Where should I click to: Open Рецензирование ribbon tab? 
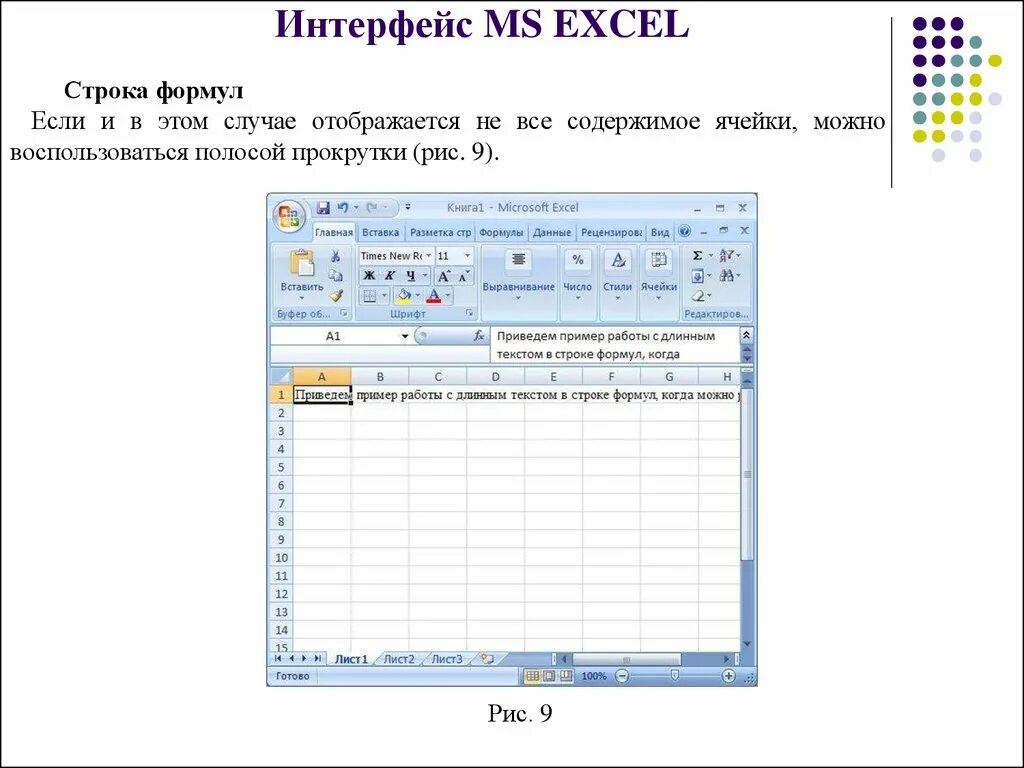click(x=611, y=232)
